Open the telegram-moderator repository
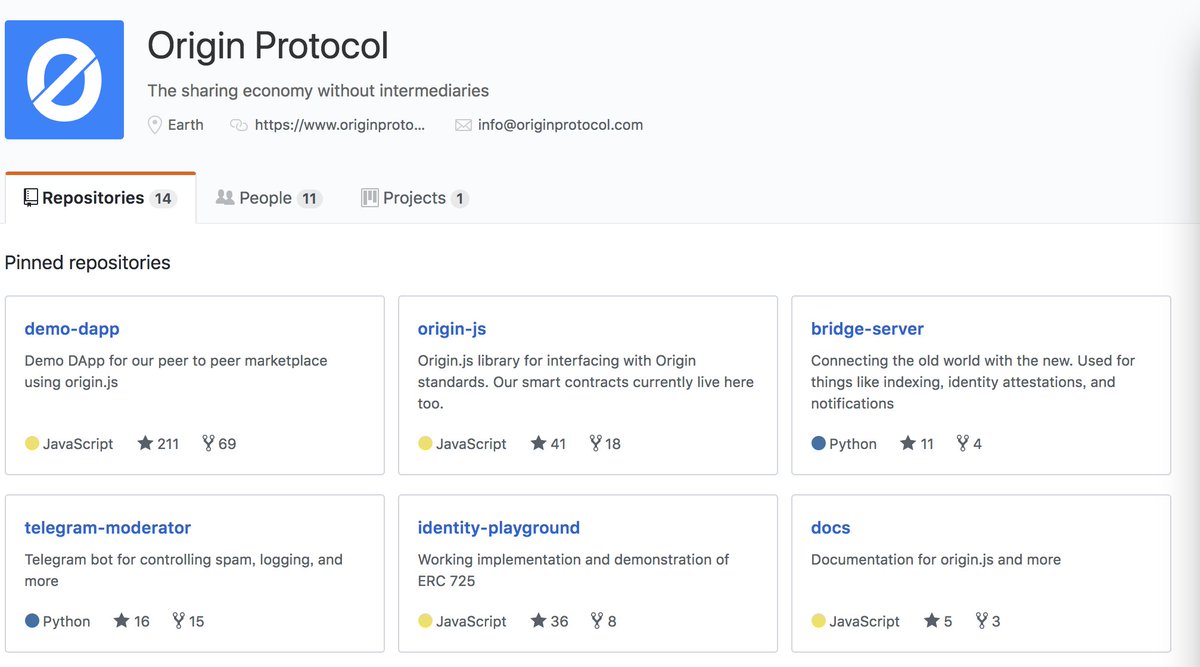 pos(107,528)
